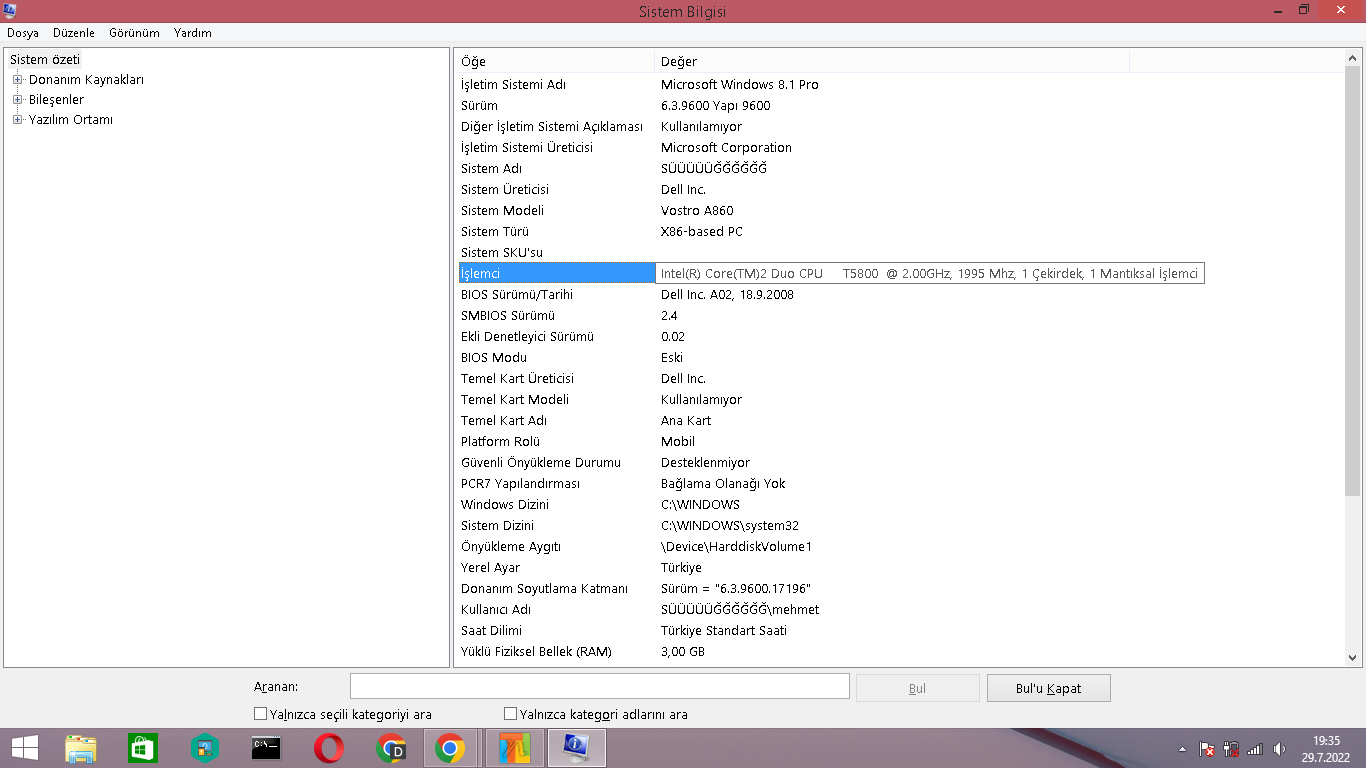1366x768 pixels.
Task: Click the Öğe column header
Action: [555, 62]
